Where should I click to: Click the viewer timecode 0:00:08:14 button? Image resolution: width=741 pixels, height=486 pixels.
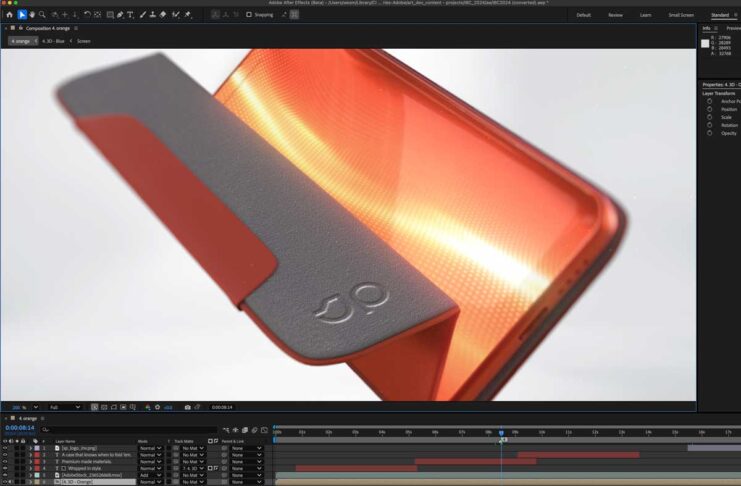tap(222, 407)
